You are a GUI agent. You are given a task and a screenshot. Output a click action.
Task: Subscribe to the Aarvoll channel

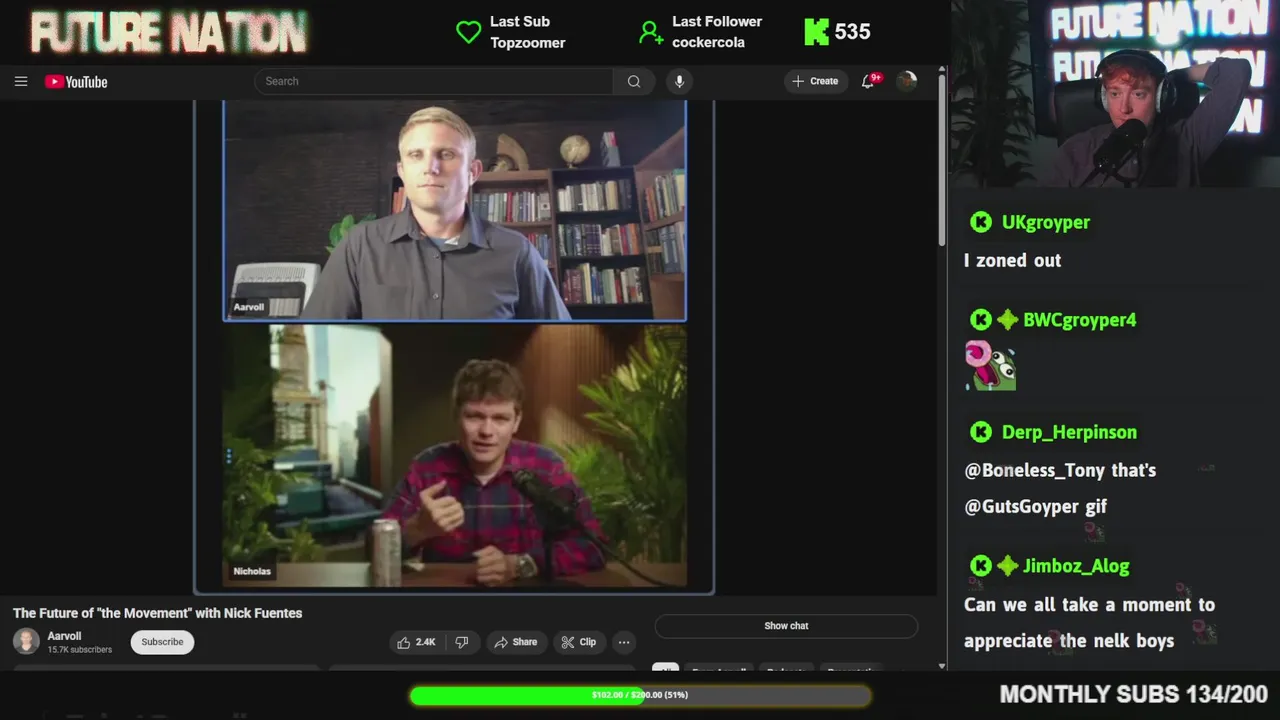click(162, 642)
